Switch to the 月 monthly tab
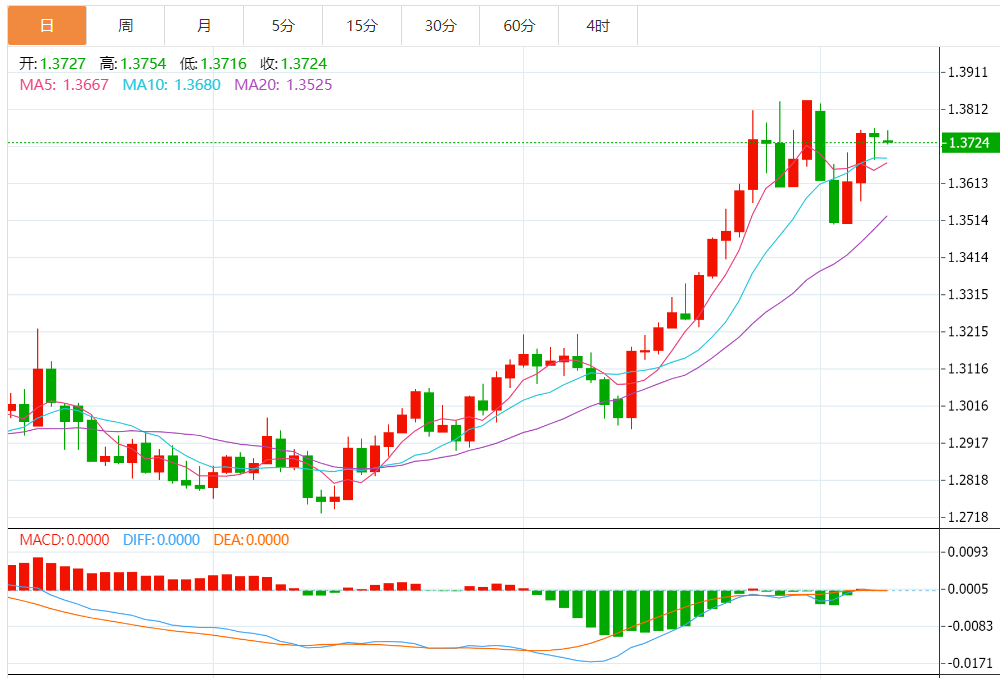The width and height of the screenshot is (1000, 678). pos(204,26)
